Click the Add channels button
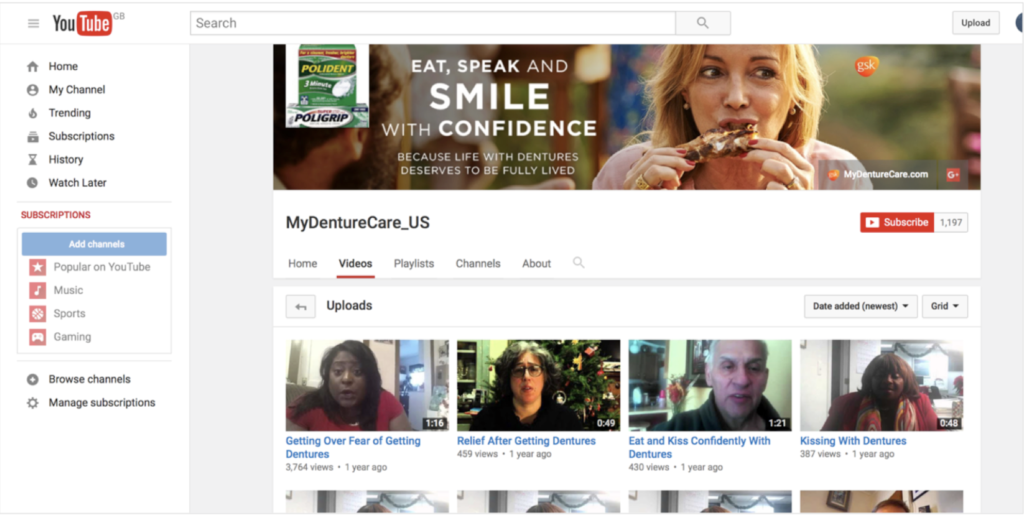The height and width of the screenshot is (515, 1024). coord(94,244)
